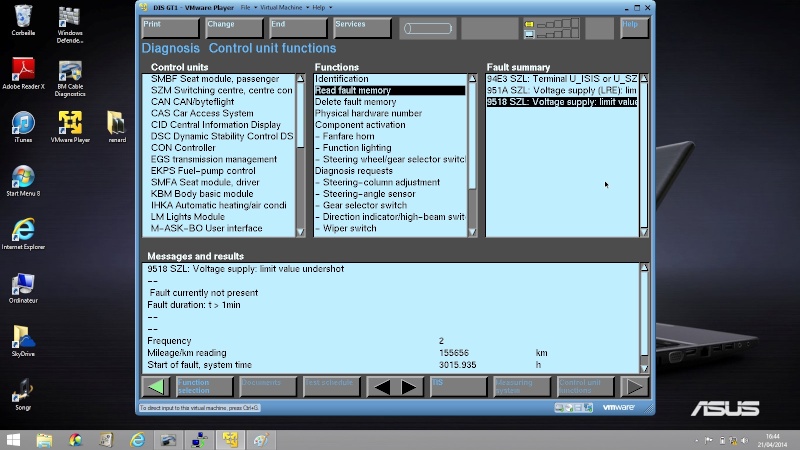Click the Function selection button
The height and width of the screenshot is (450, 800).
click(204, 387)
